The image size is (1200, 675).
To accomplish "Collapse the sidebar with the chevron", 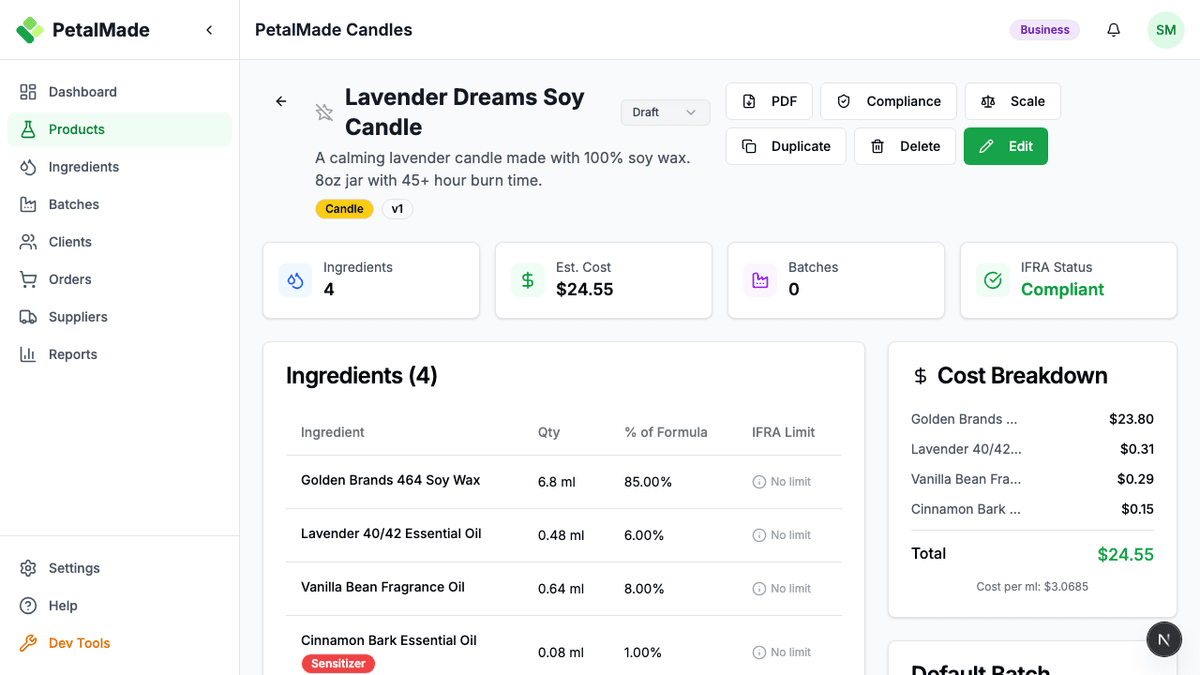I will point(209,30).
